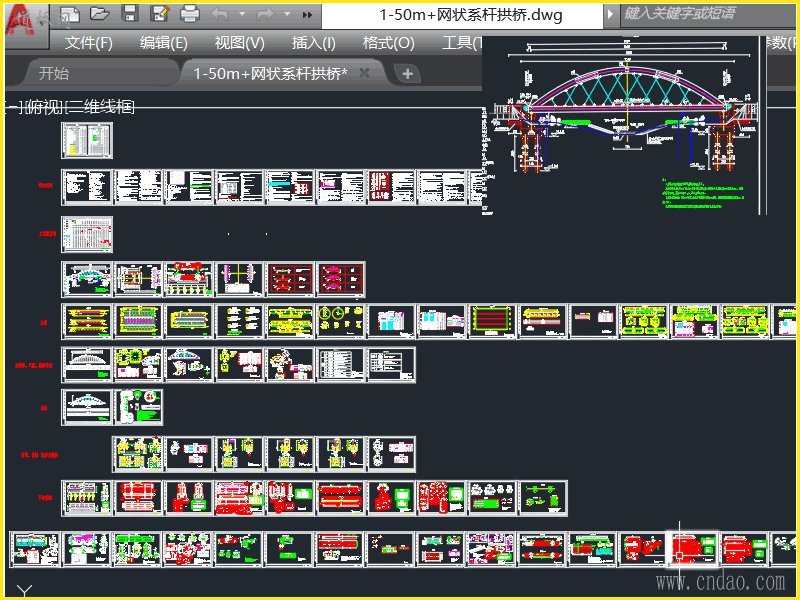Redo the previous action
Viewport: 800px width, 600px height.
265,14
